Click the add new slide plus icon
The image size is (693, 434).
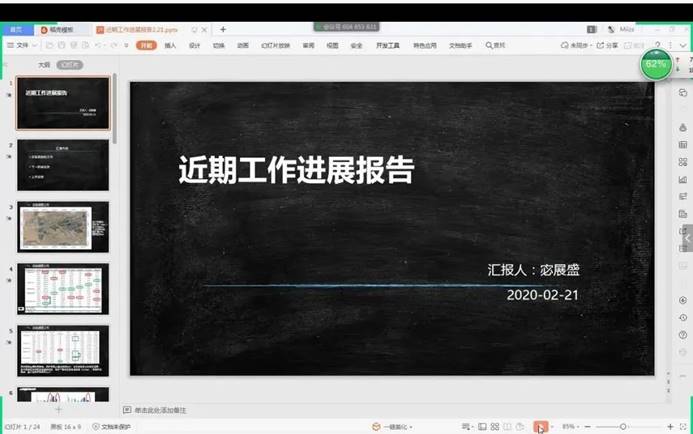pos(58,409)
